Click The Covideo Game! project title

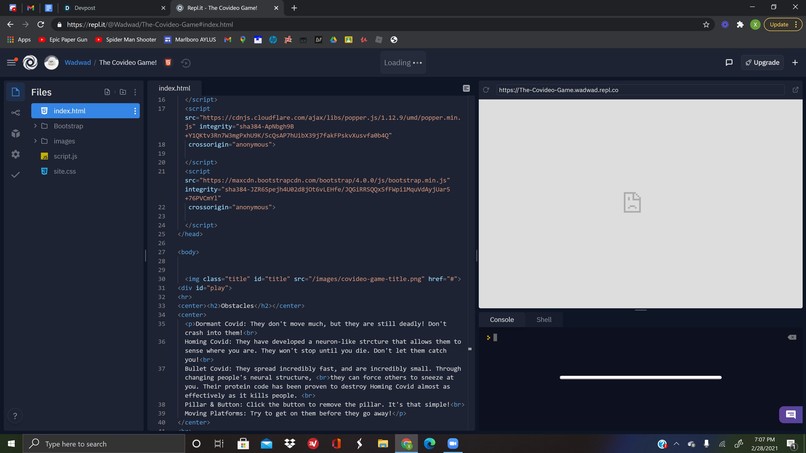click(x=128, y=62)
